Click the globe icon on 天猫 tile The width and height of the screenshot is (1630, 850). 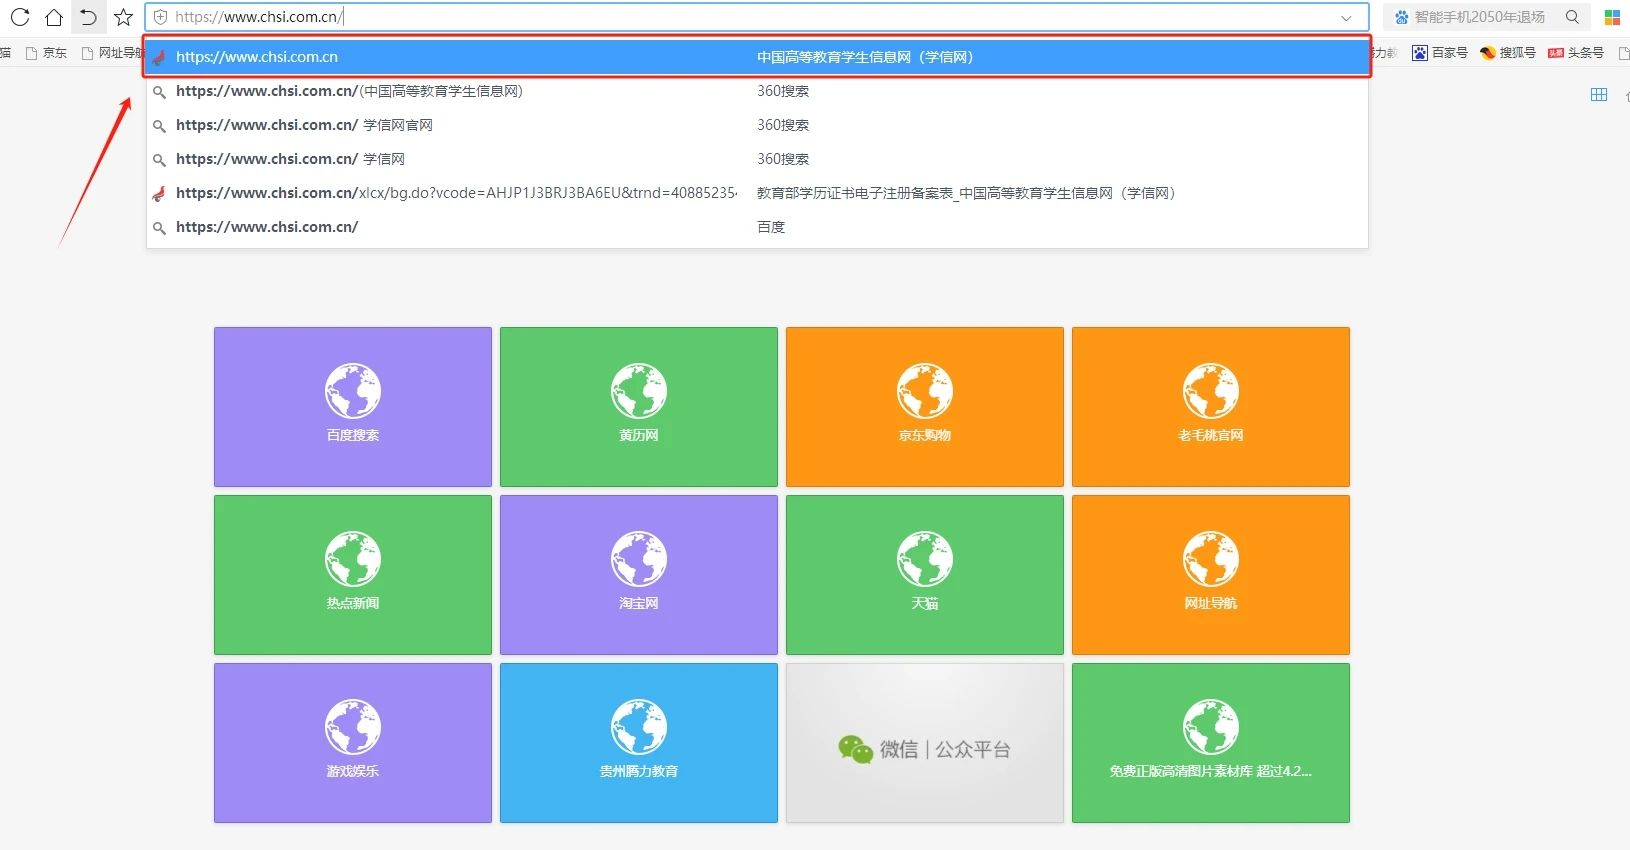[925, 559]
